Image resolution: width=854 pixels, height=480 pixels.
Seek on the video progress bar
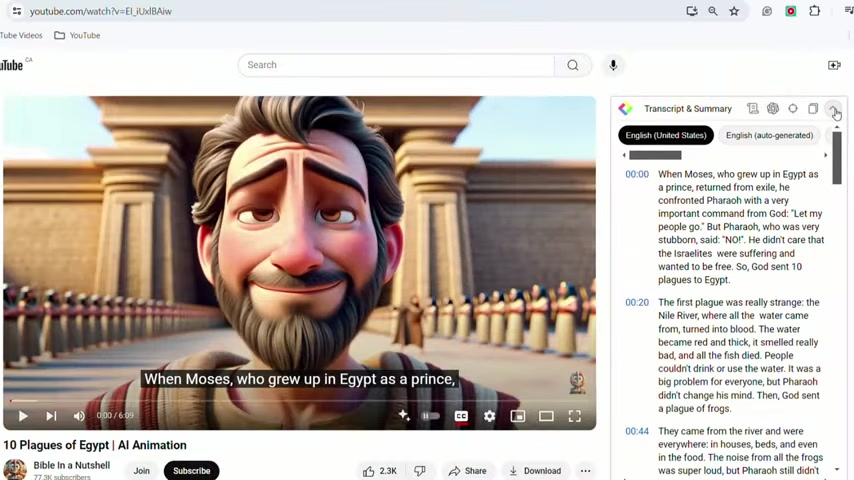click(300, 401)
